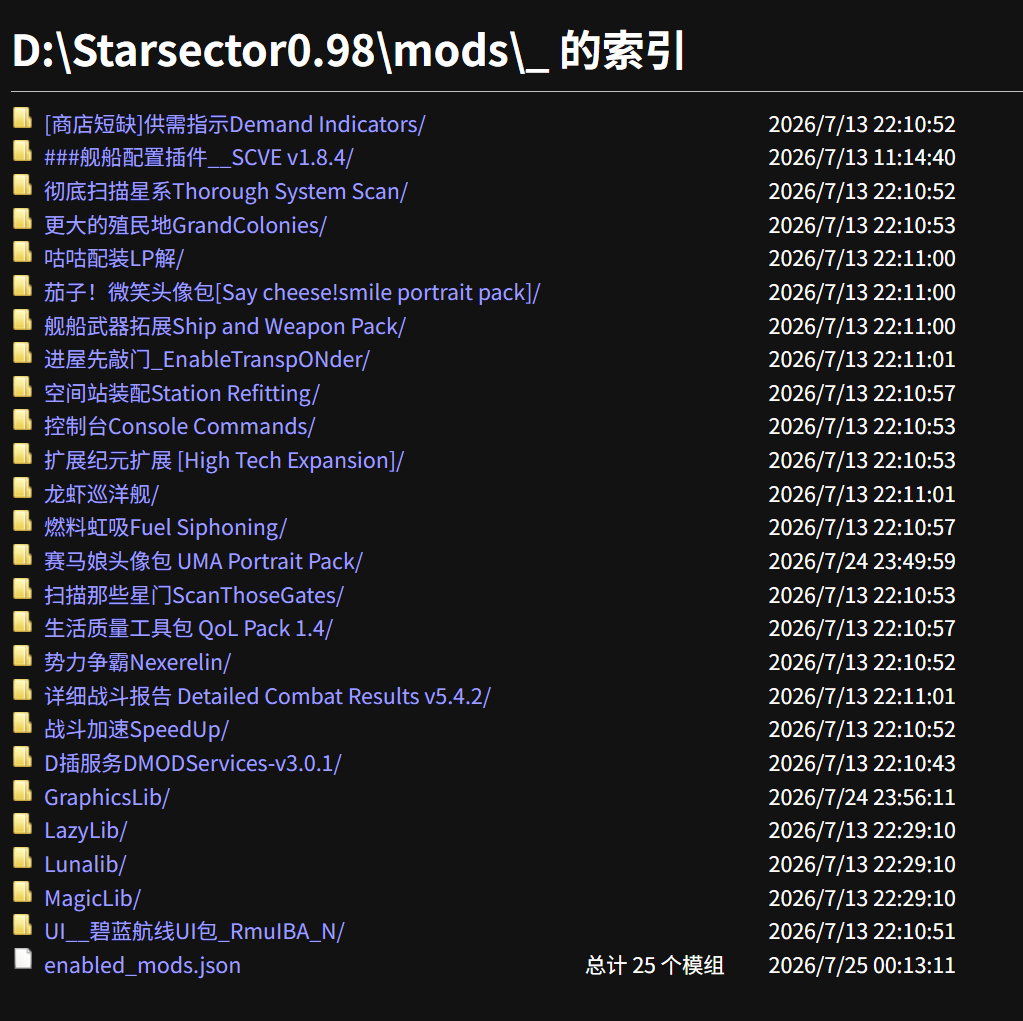Click folder icon beside LazyLib
This screenshot has width=1023, height=1021.
coord(23,825)
